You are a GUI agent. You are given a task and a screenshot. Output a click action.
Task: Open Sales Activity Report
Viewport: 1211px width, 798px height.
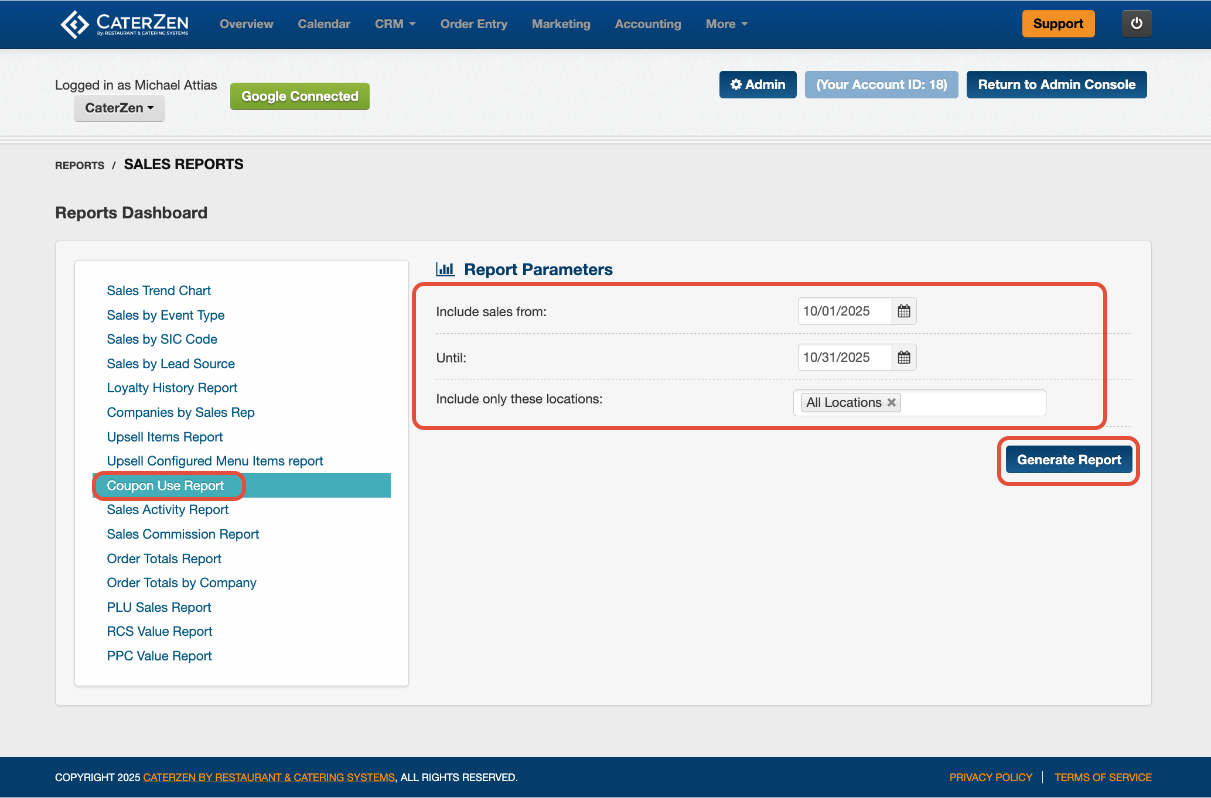click(x=168, y=510)
